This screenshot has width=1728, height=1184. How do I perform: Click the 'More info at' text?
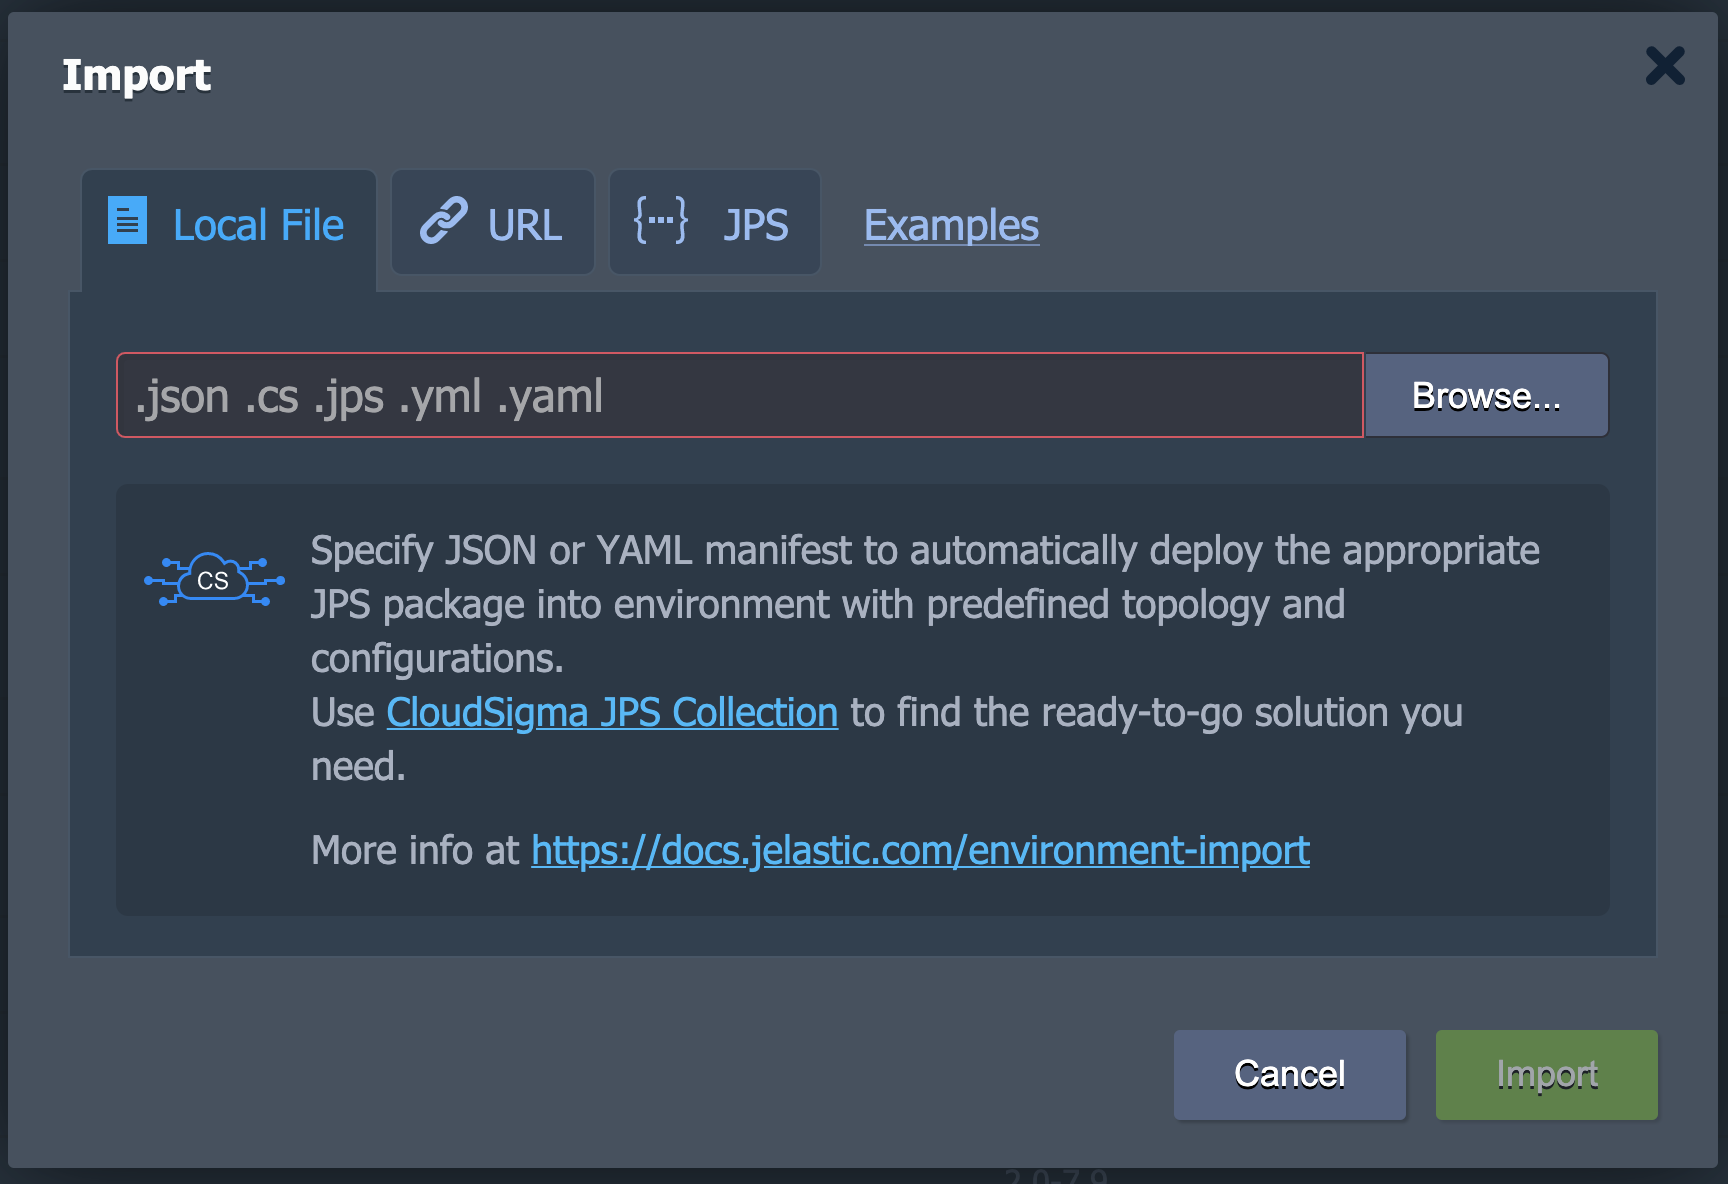[x=415, y=851]
